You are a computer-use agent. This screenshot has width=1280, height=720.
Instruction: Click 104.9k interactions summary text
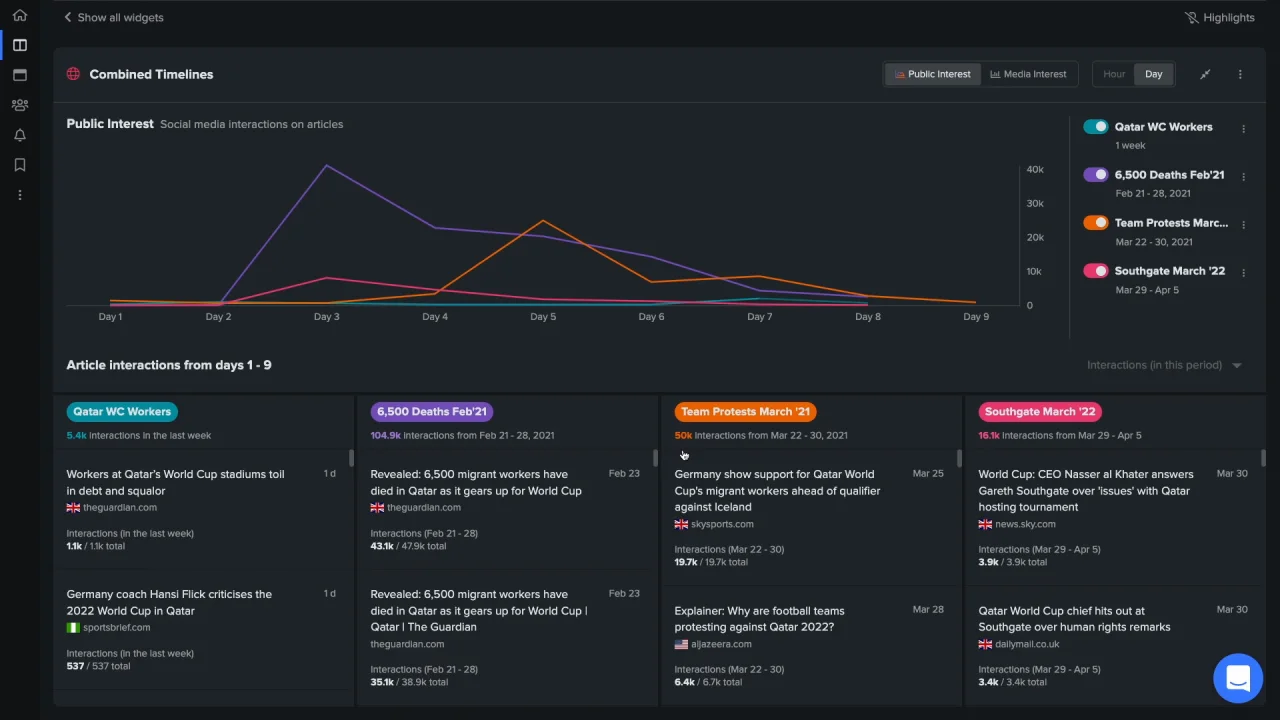(462, 435)
